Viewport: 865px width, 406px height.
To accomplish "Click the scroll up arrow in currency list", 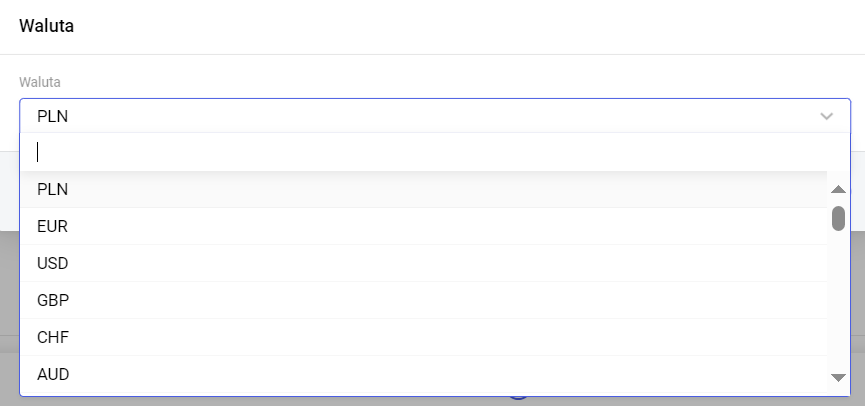I will coord(838,189).
